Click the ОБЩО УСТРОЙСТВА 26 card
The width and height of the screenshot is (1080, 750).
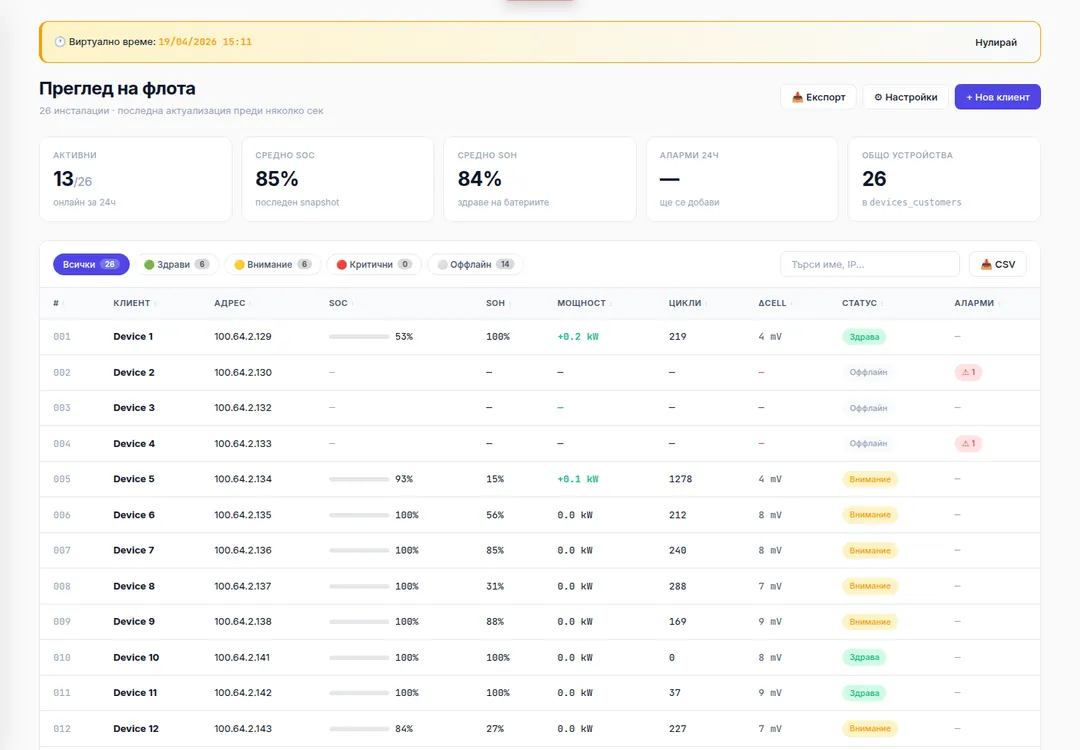tap(944, 179)
